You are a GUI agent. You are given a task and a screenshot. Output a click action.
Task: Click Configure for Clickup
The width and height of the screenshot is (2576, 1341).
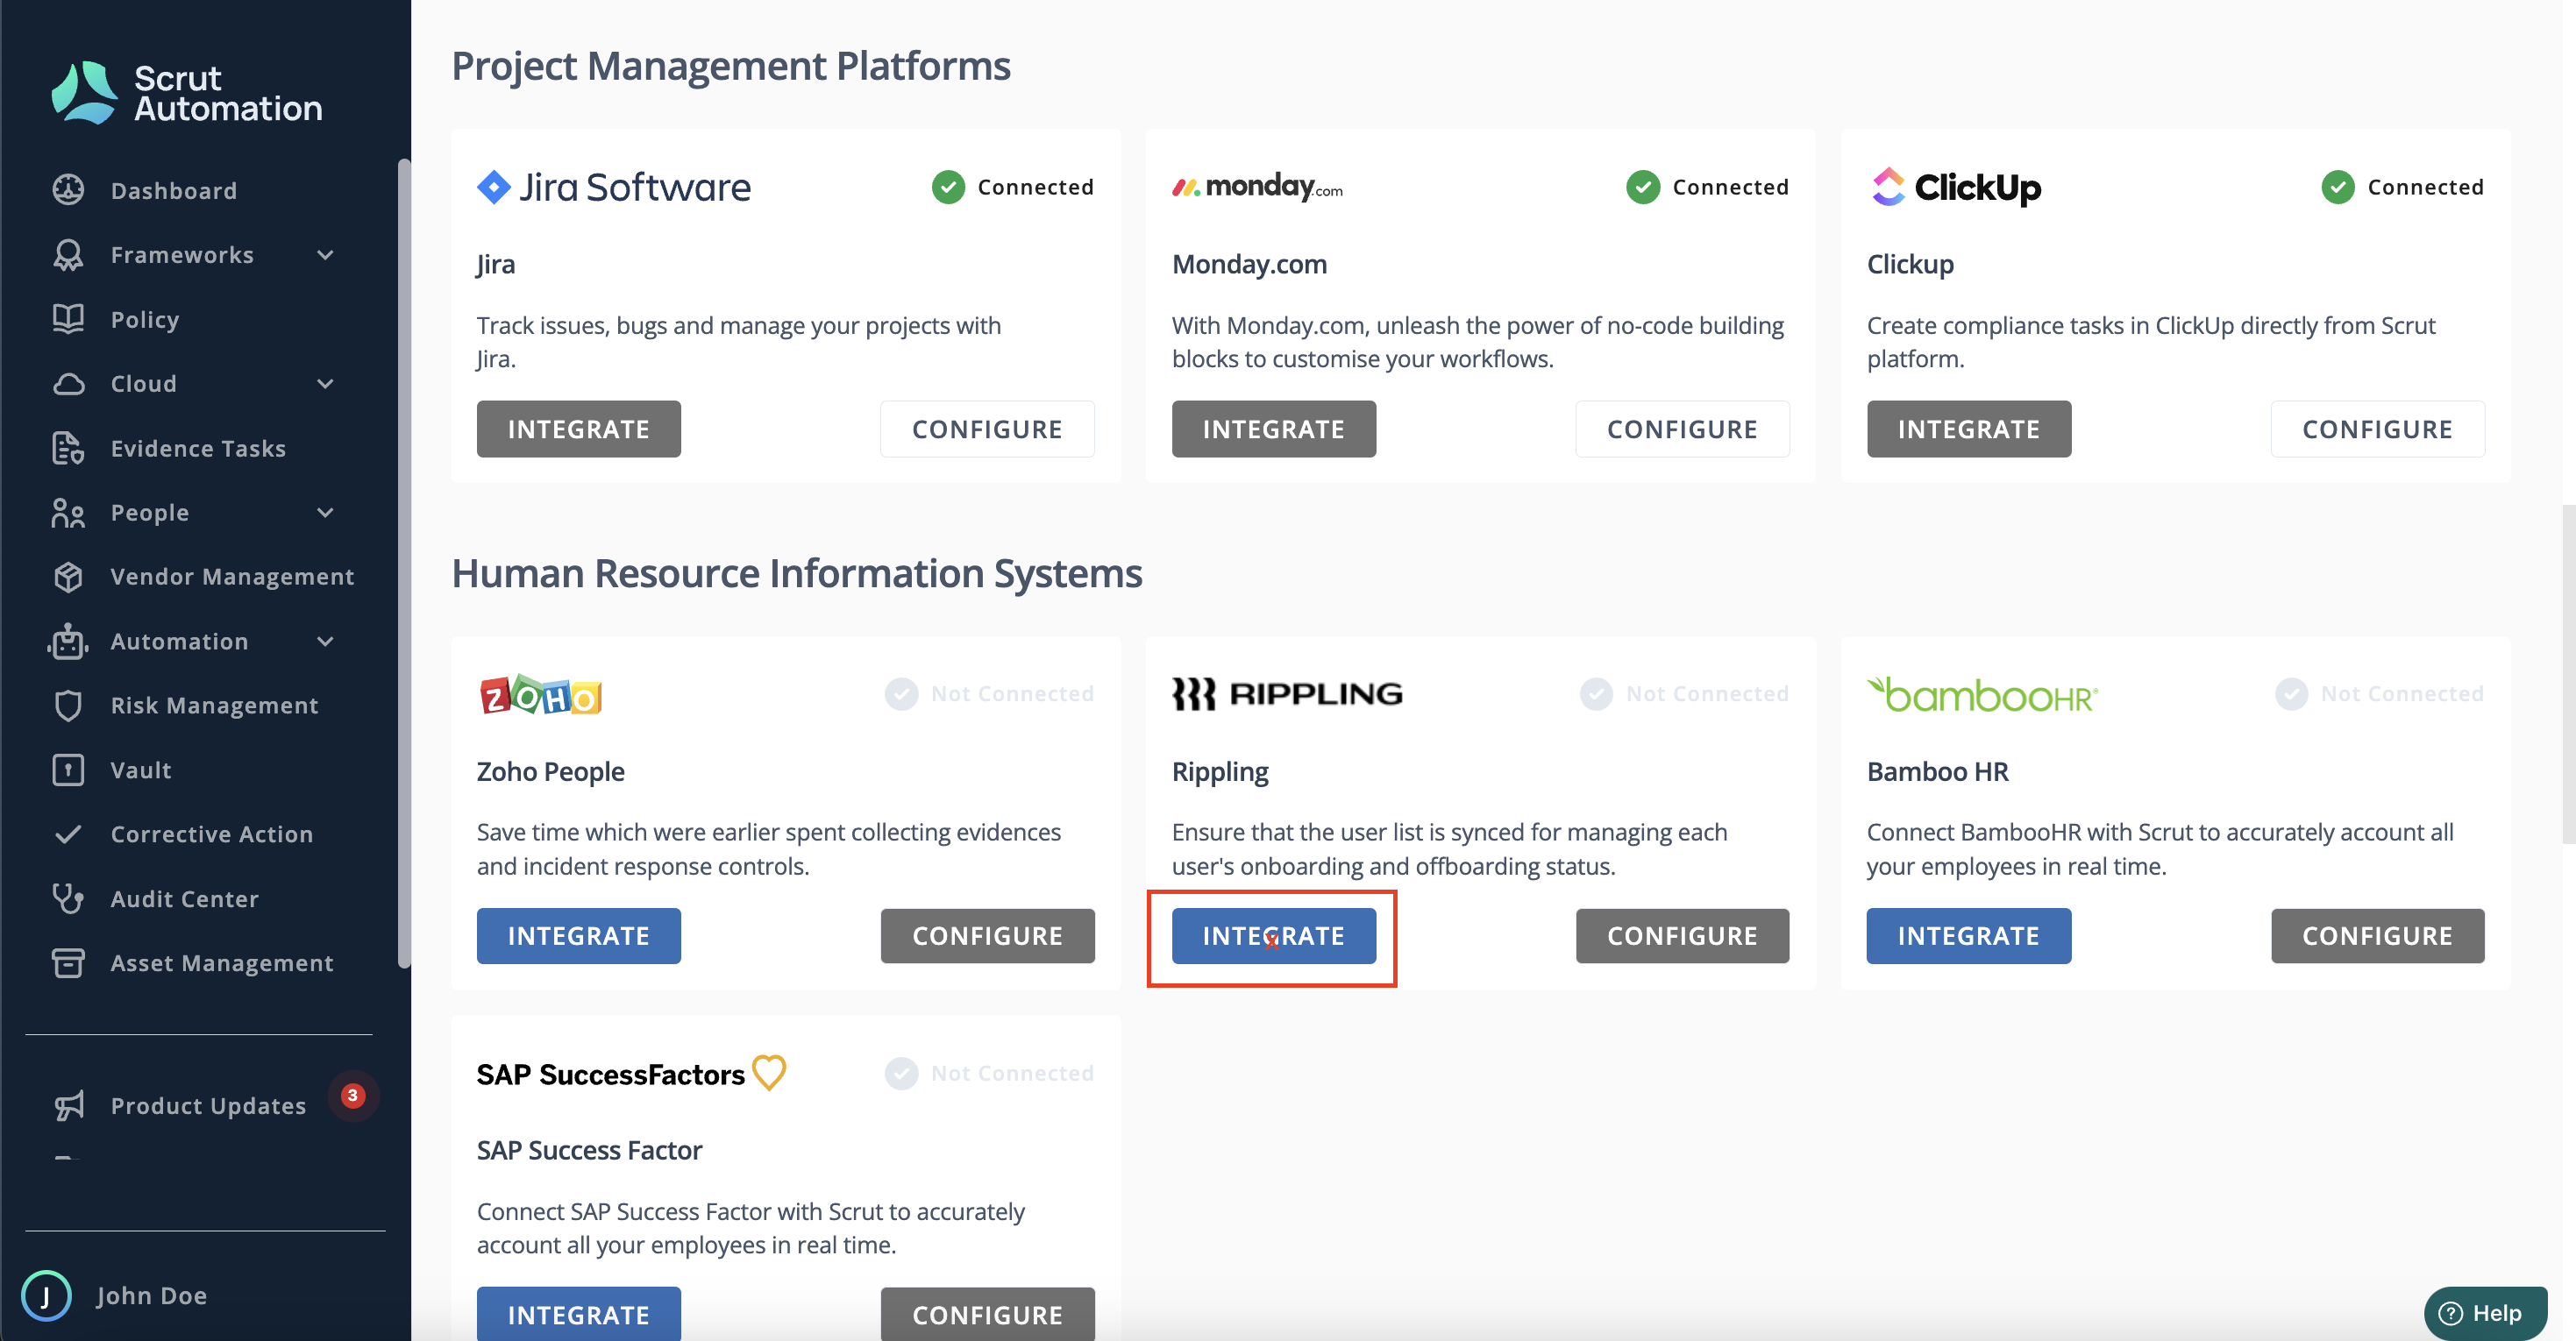click(x=2377, y=429)
